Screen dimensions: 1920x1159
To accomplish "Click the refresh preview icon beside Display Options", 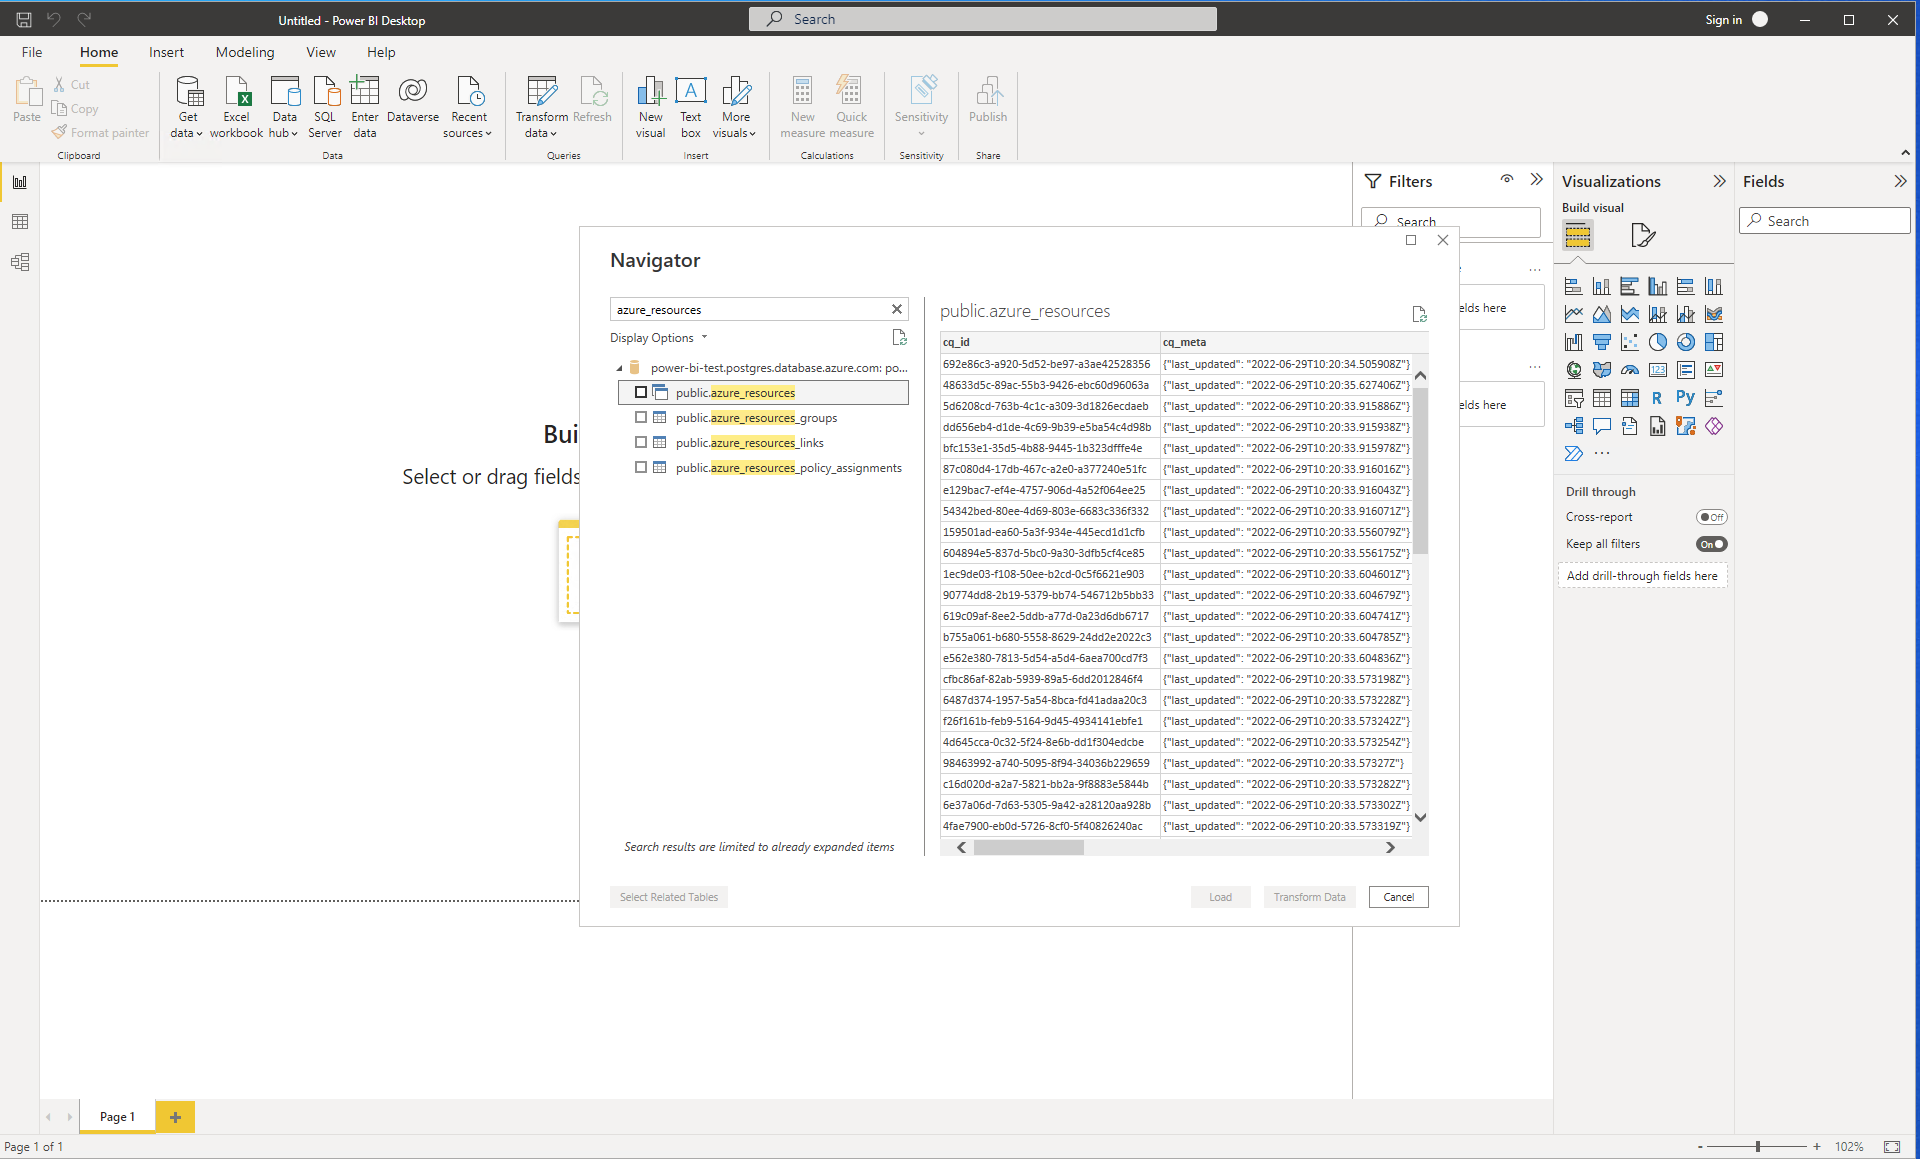I will pos(899,338).
